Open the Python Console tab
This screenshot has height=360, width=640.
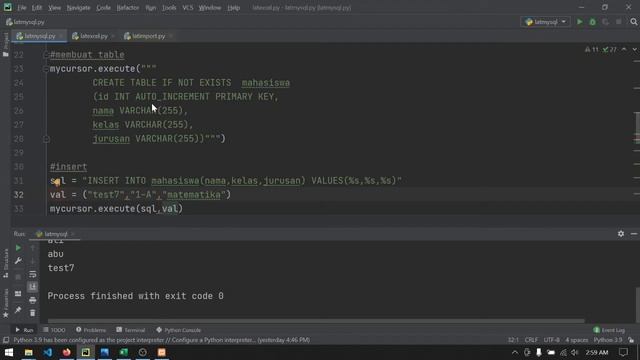pyautogui.click(x=178, y=330)
